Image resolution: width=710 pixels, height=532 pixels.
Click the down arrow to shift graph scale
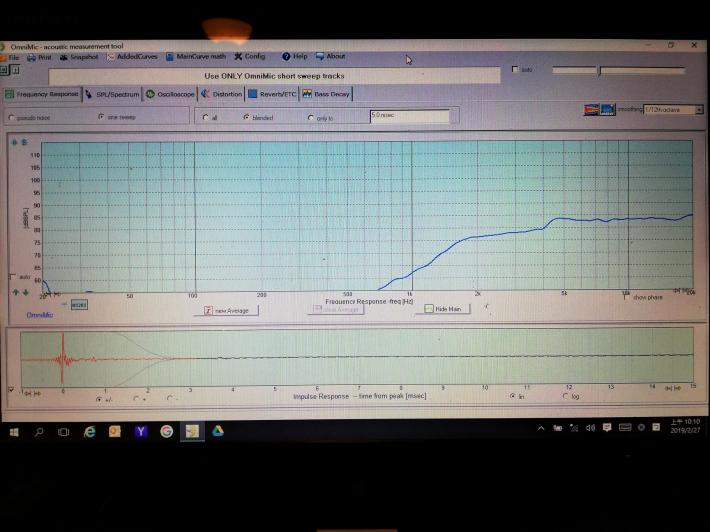coord(26,292)
